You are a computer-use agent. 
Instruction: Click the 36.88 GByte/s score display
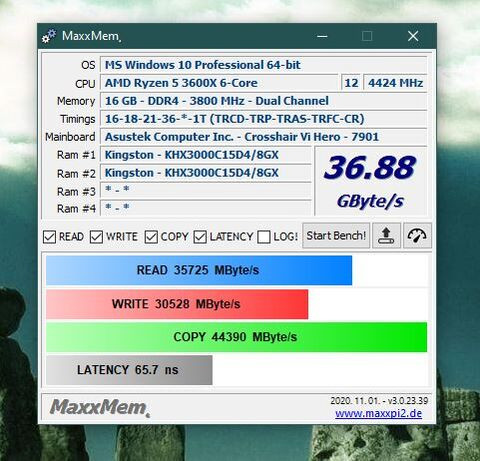point(371,181)
